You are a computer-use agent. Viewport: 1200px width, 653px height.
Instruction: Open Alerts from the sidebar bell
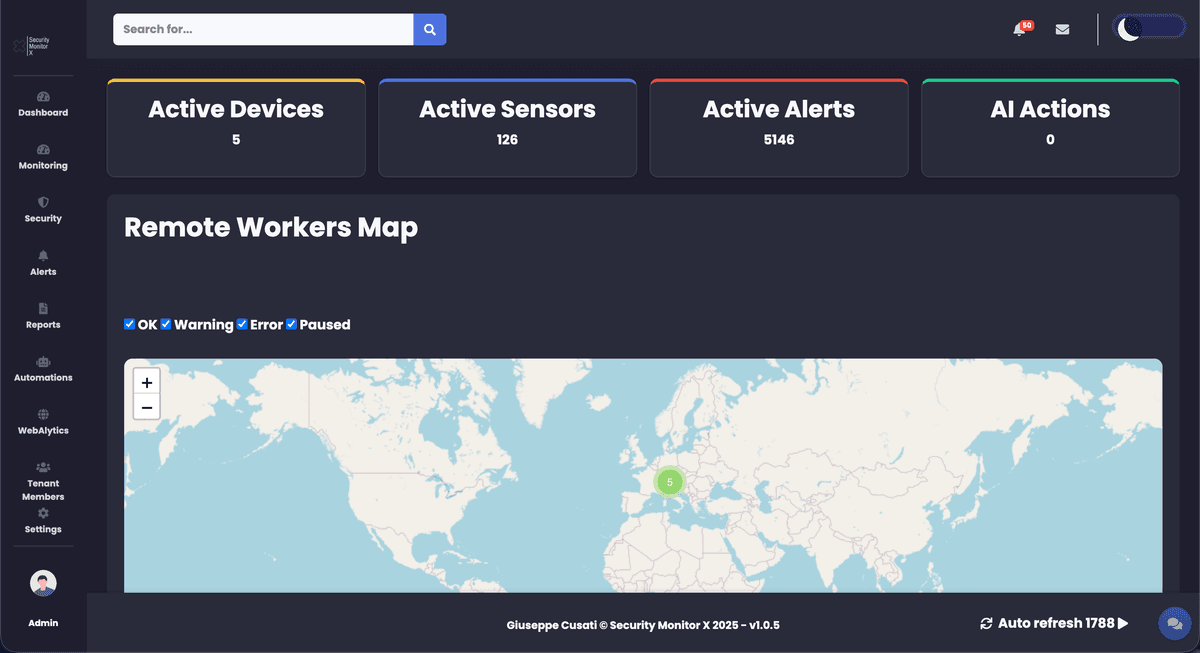43,256
